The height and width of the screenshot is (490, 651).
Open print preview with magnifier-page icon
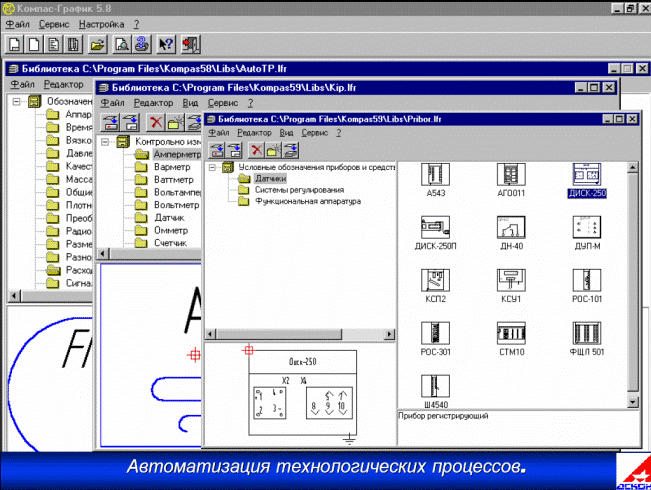(122, 44)
